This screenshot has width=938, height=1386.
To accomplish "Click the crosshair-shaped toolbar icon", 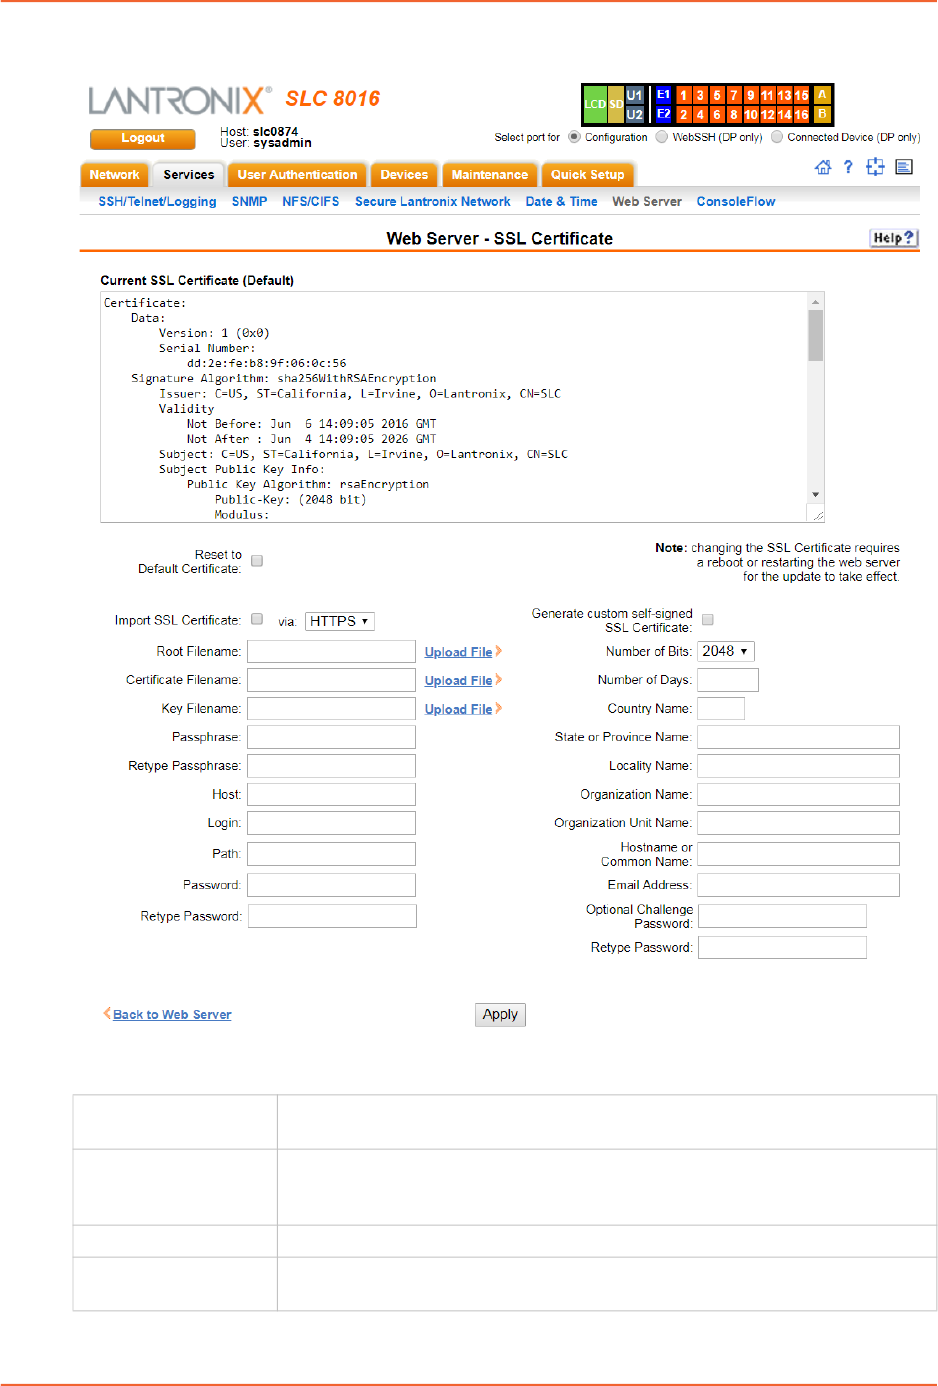I will point(875,167).
